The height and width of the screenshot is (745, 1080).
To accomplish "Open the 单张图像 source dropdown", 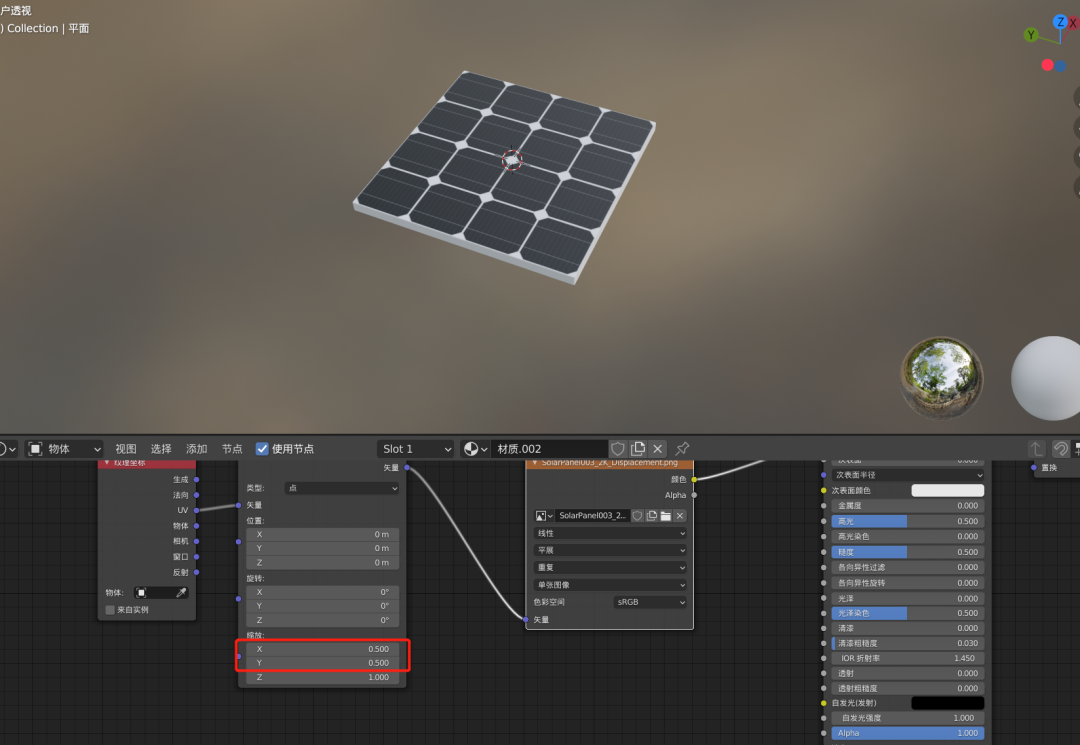I will click(x=610, y=585).
